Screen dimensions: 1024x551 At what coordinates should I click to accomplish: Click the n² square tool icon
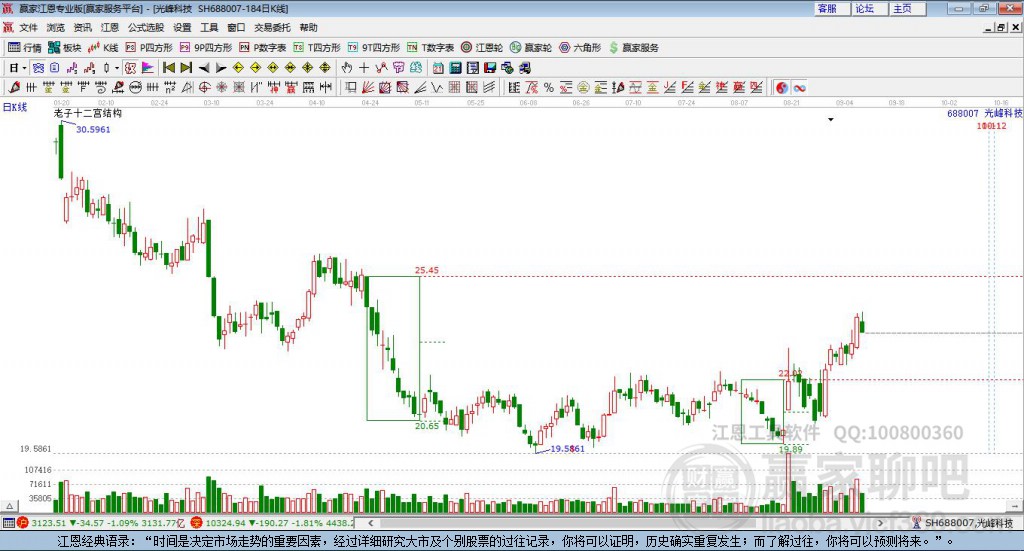pyautogui.click(x=170, y=87)
